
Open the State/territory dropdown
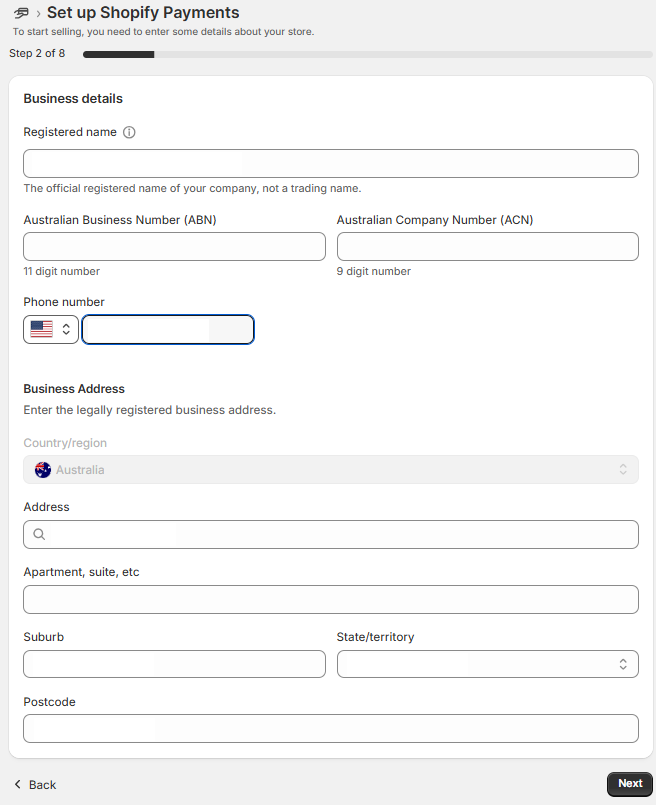[488, 664]
